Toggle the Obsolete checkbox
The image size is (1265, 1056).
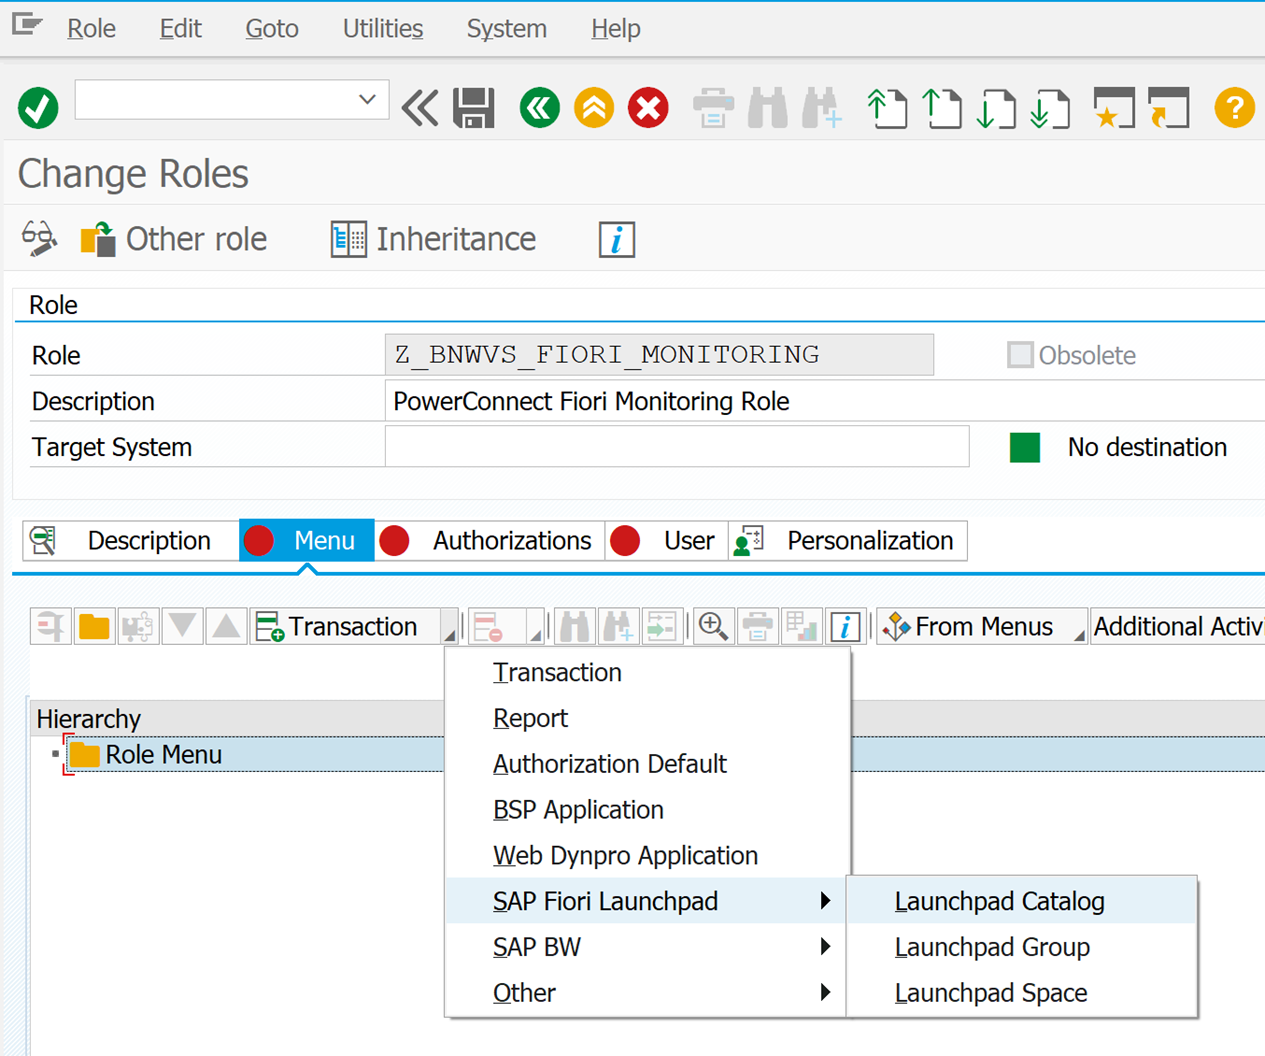click(x=1019, y=355)
